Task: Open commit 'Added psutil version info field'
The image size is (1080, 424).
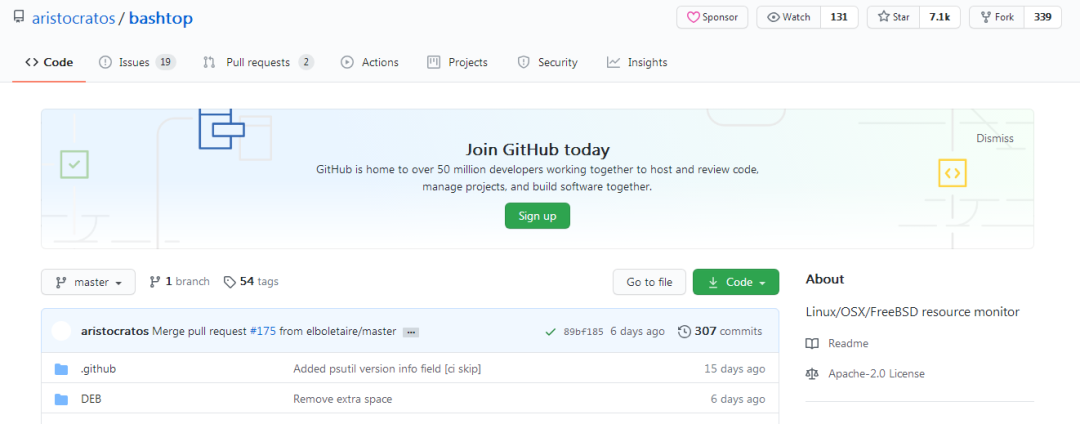Action: coord(387,369)
